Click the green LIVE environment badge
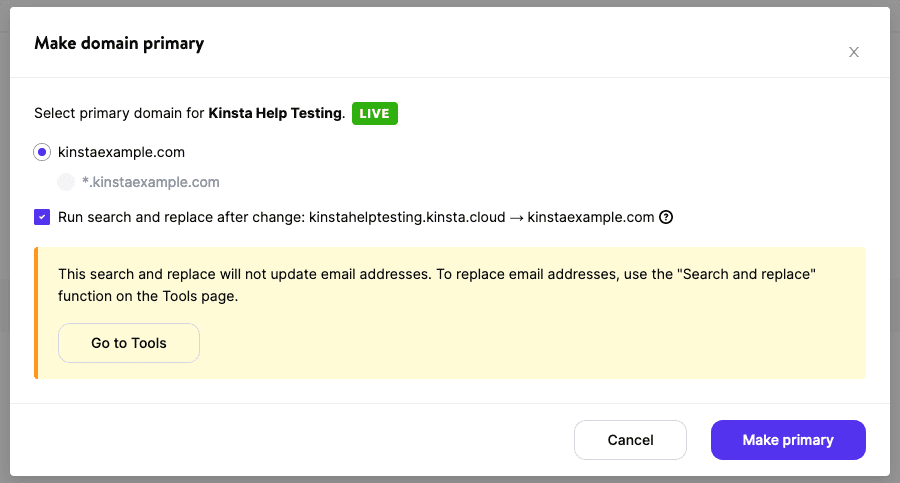 [x=375, y=113]
